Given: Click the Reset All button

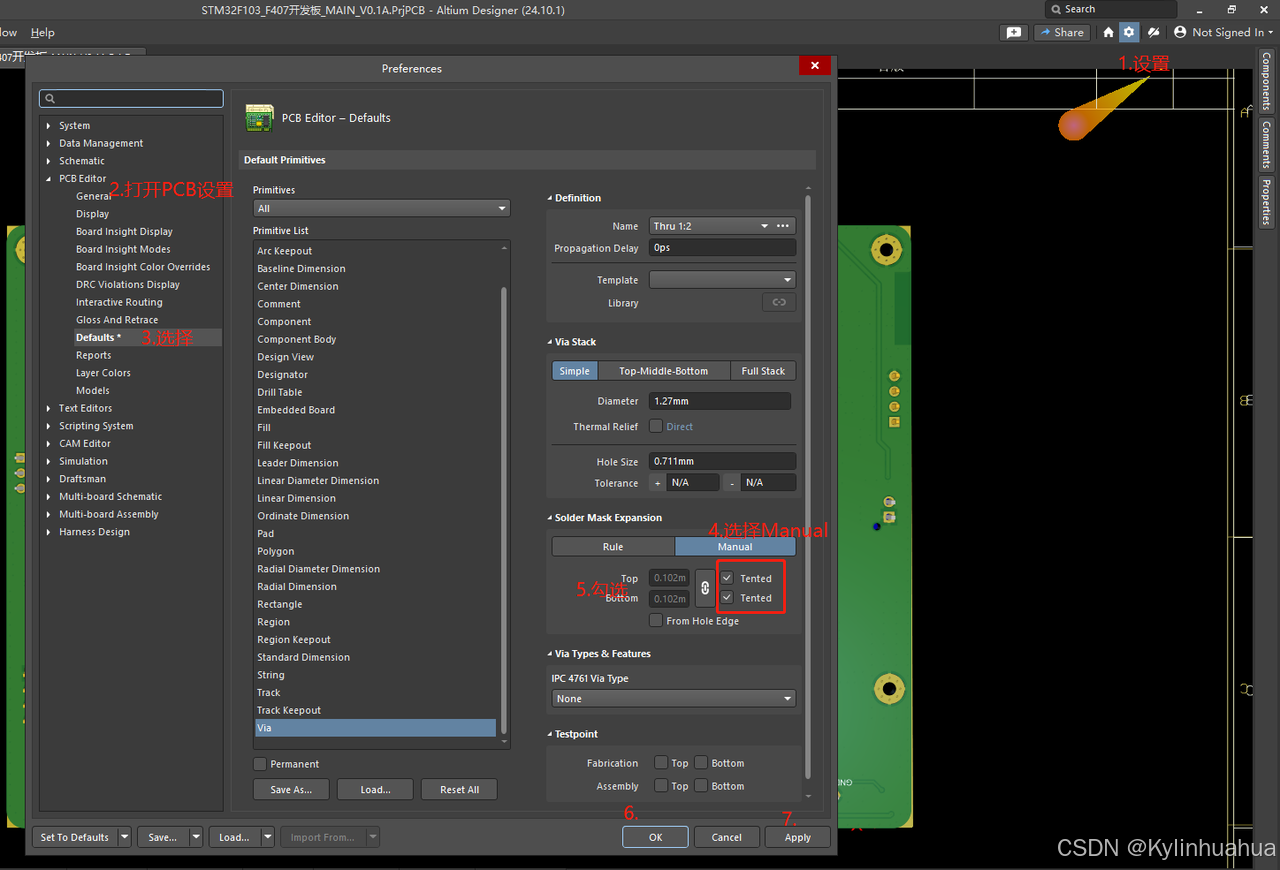Looking at the screenshot, I should (459, 789).
